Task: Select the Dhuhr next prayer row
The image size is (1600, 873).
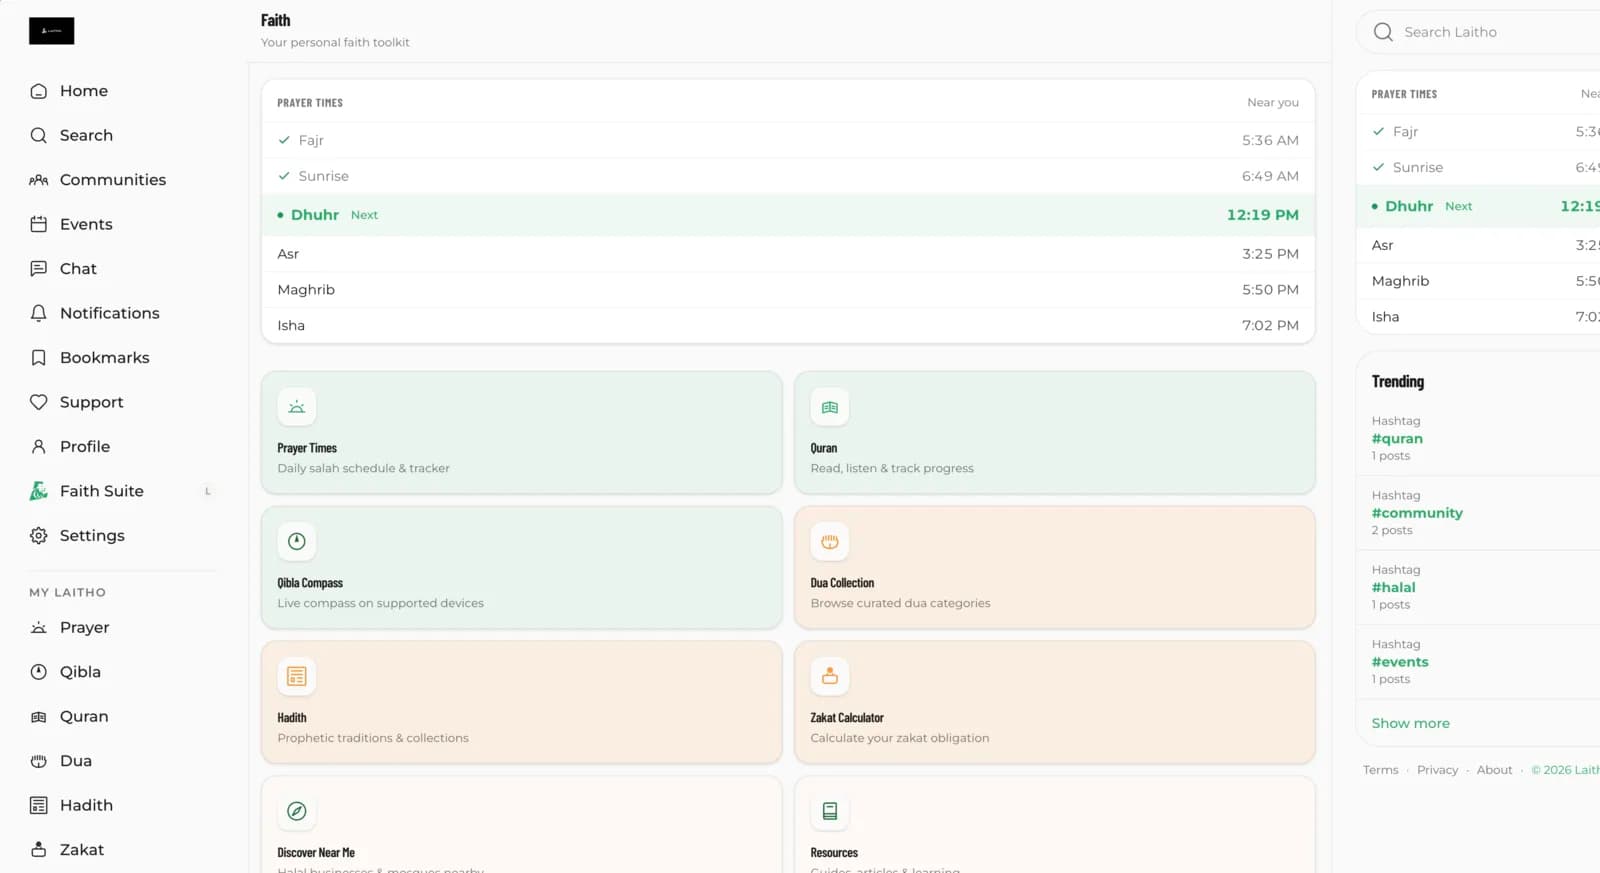Action: pyautogui.click(x=788, y=215)
